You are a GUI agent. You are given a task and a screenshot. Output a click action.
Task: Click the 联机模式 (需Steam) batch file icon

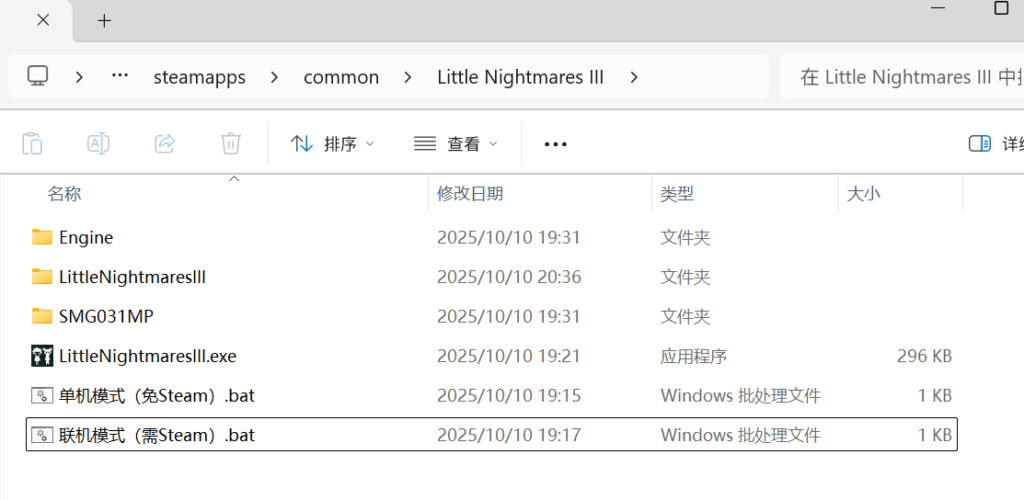[42, 435]
